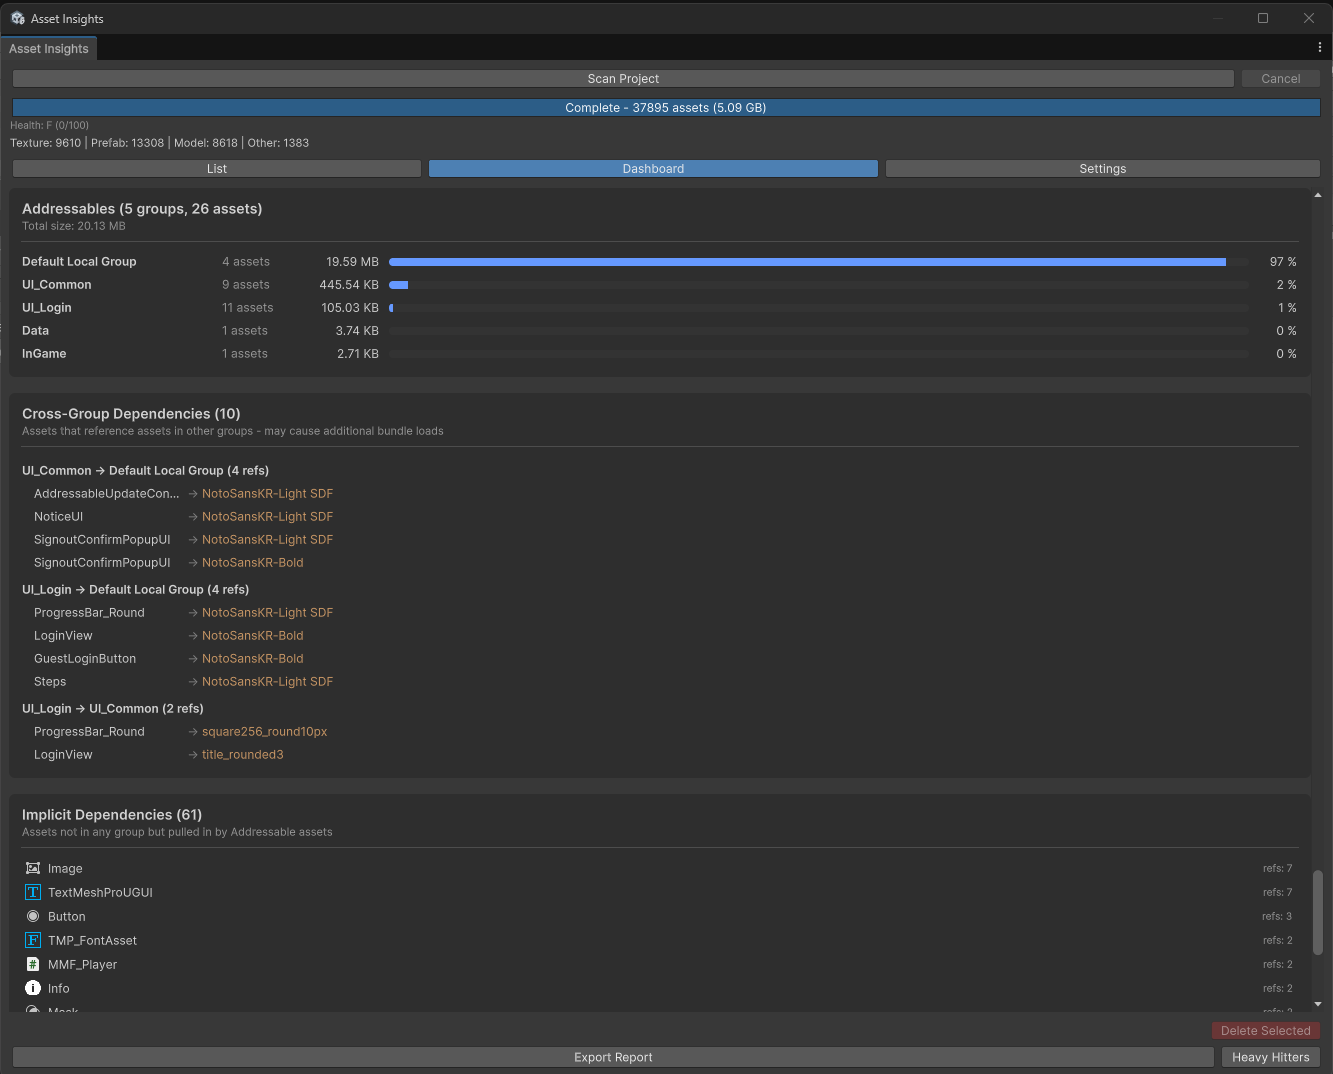1333x1074 pixels.
Task: Click the 105.03 KB size value
Action: [x=350, y=308]
